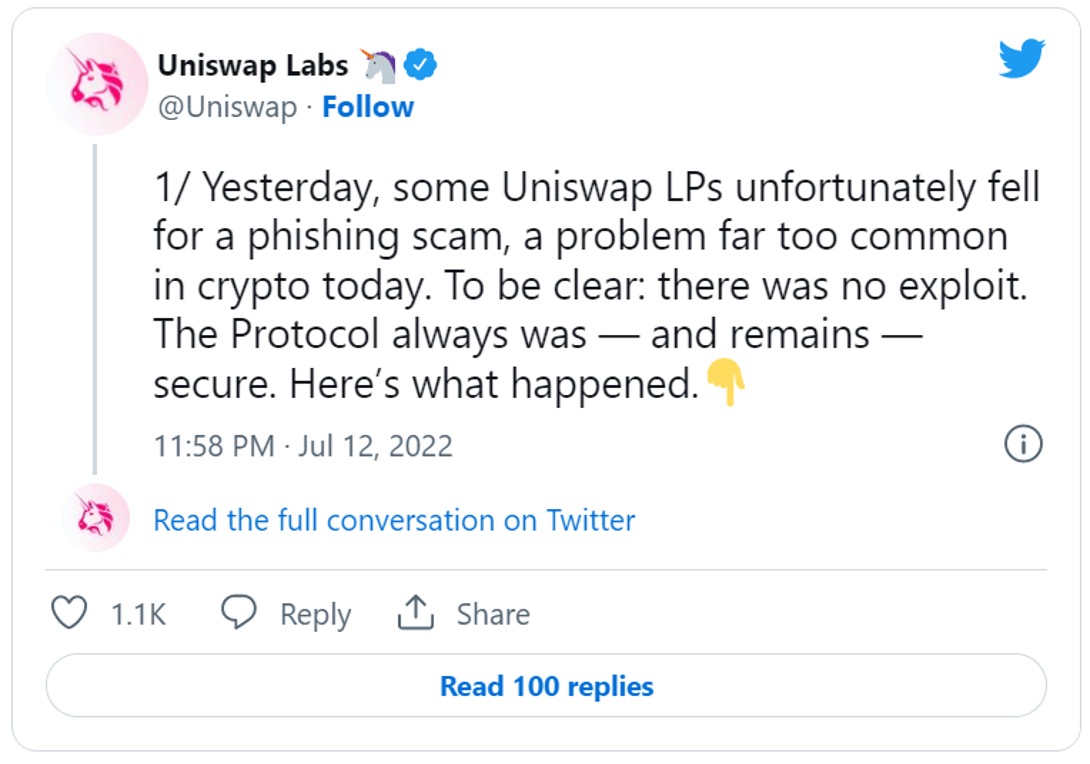Follow the Uniswap account
The height and width of the screenshot is (764, 1090).
tap(368, 106)
